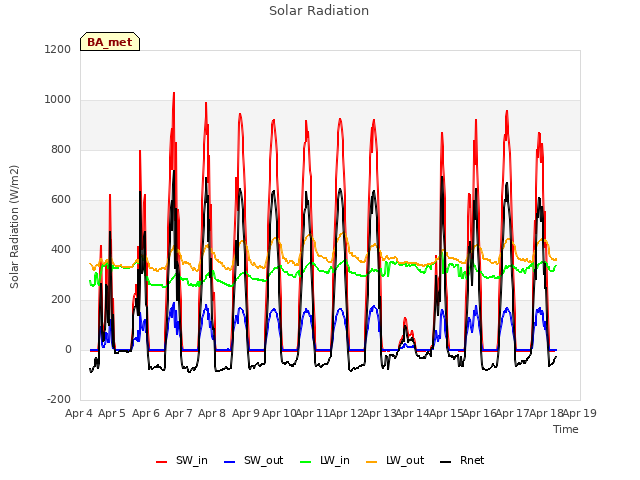Click the Apr 10 x-axis label
The height and width of the screenshot is (480, 640).
click(279, 413)
